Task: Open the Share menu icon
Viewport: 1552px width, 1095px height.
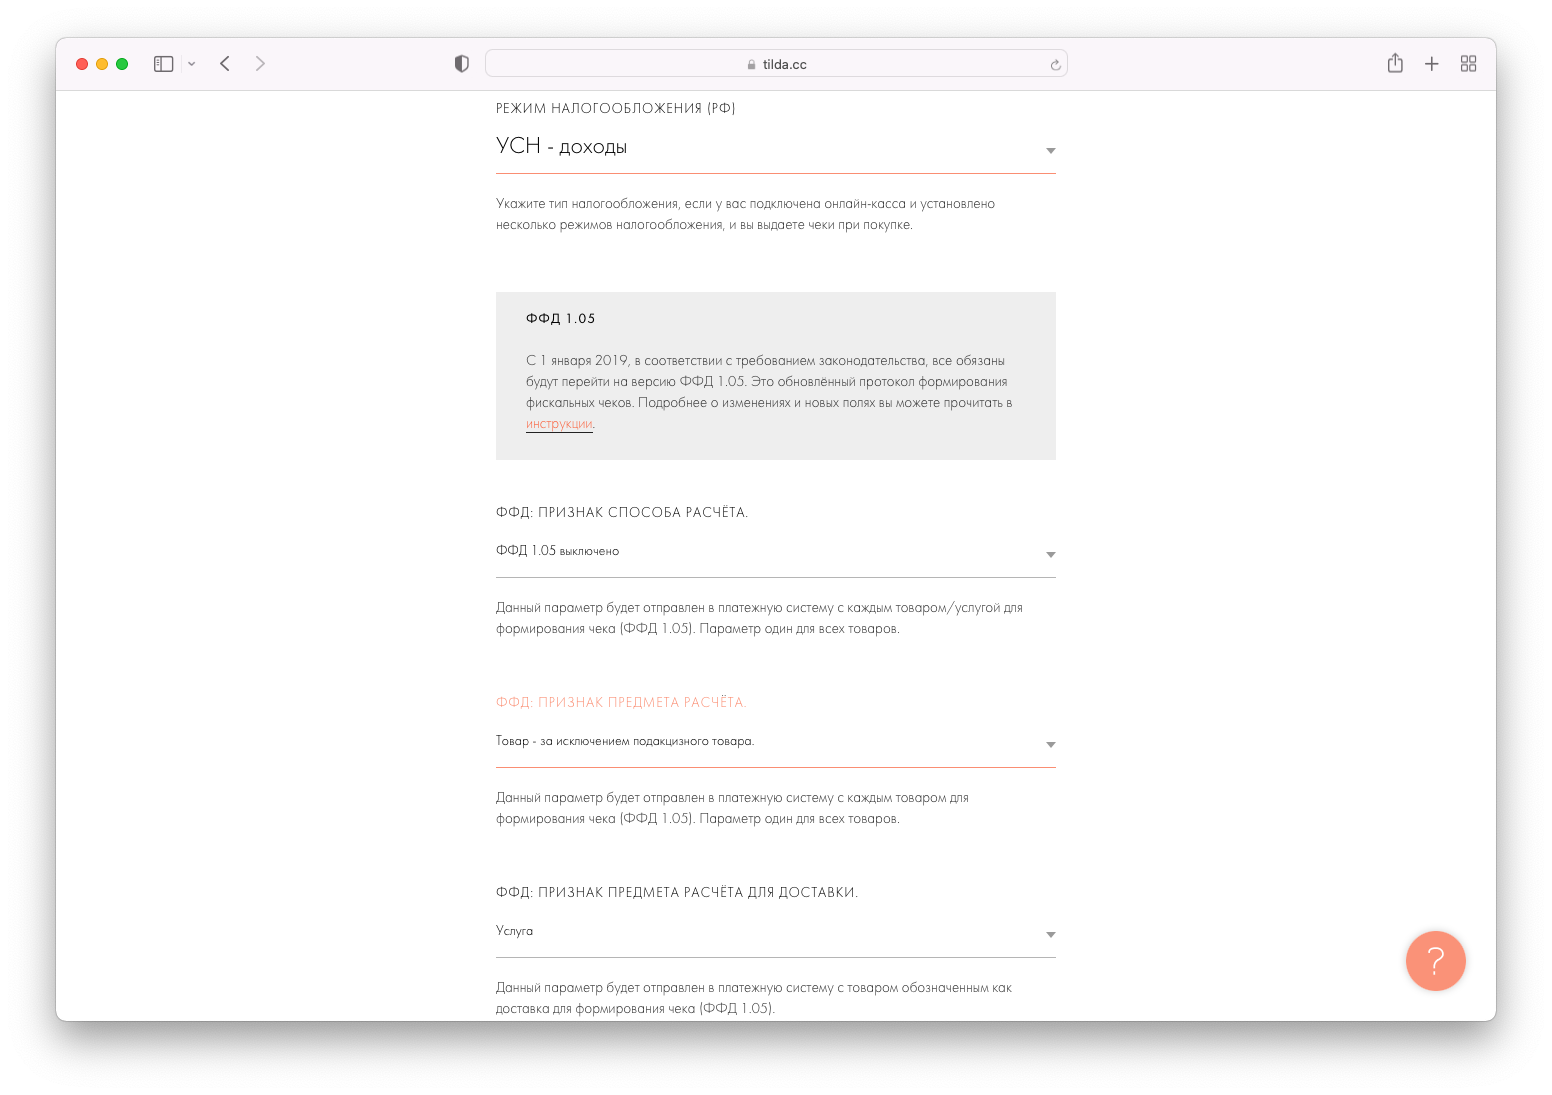Action: pos(1395,63)
